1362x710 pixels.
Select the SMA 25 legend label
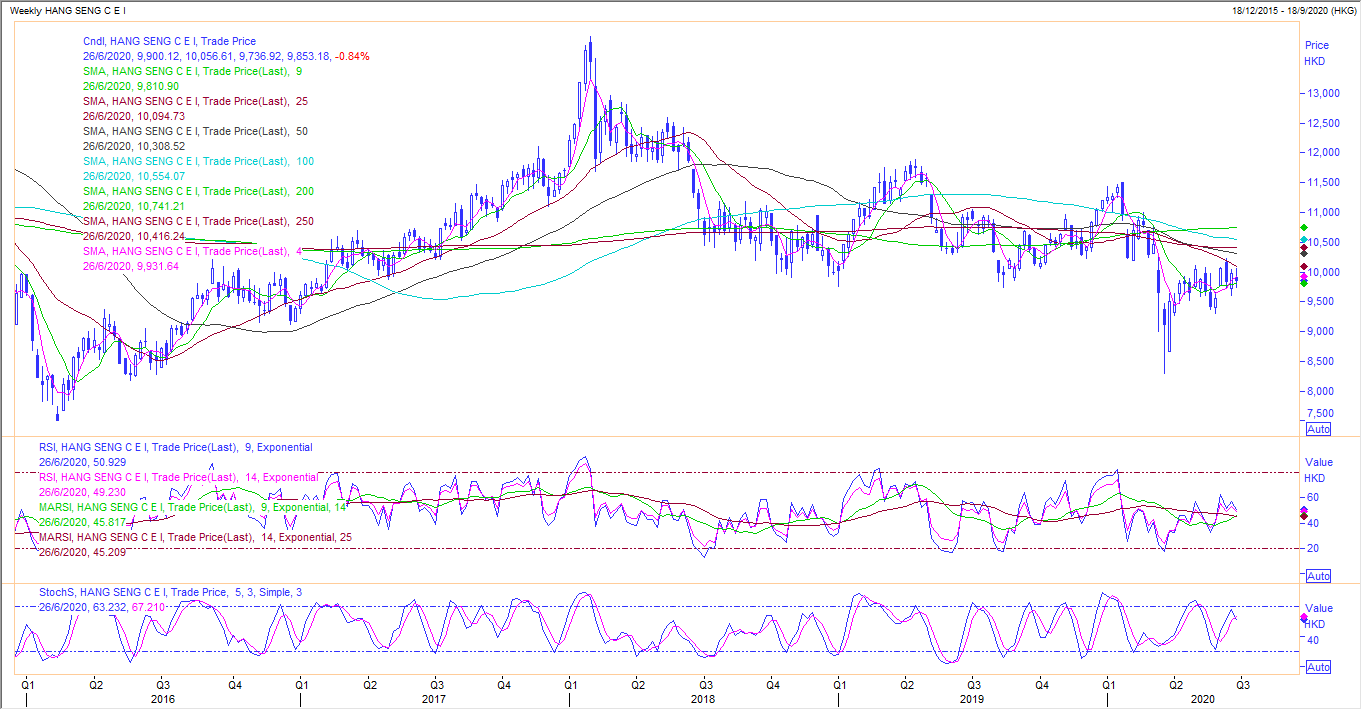[x=196, y=102]
